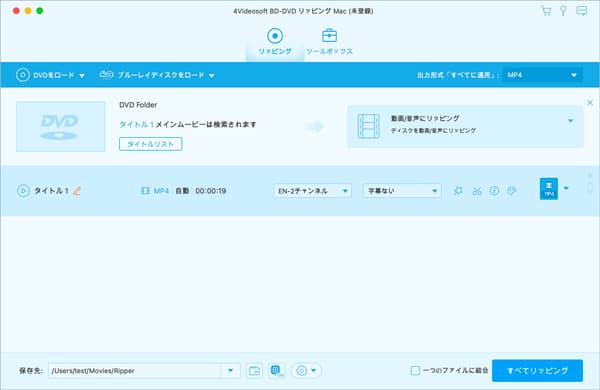Image resolution: width=600 pixels, height=390 pixels.
Task: Click the film strip ripping mode icon
Action: point(368,126)
